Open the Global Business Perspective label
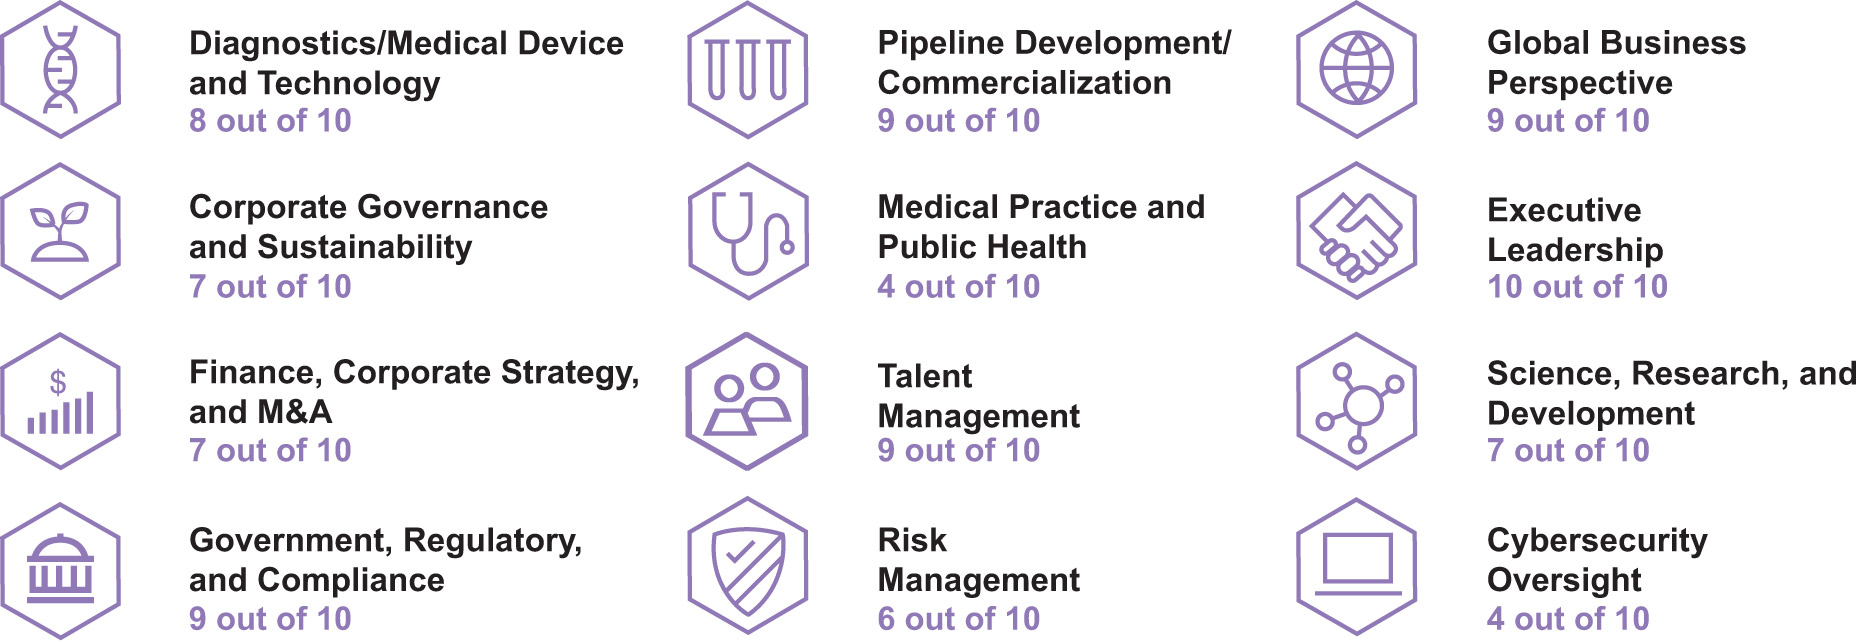The image size is (1858, 642). click(x=1616, y=63)
